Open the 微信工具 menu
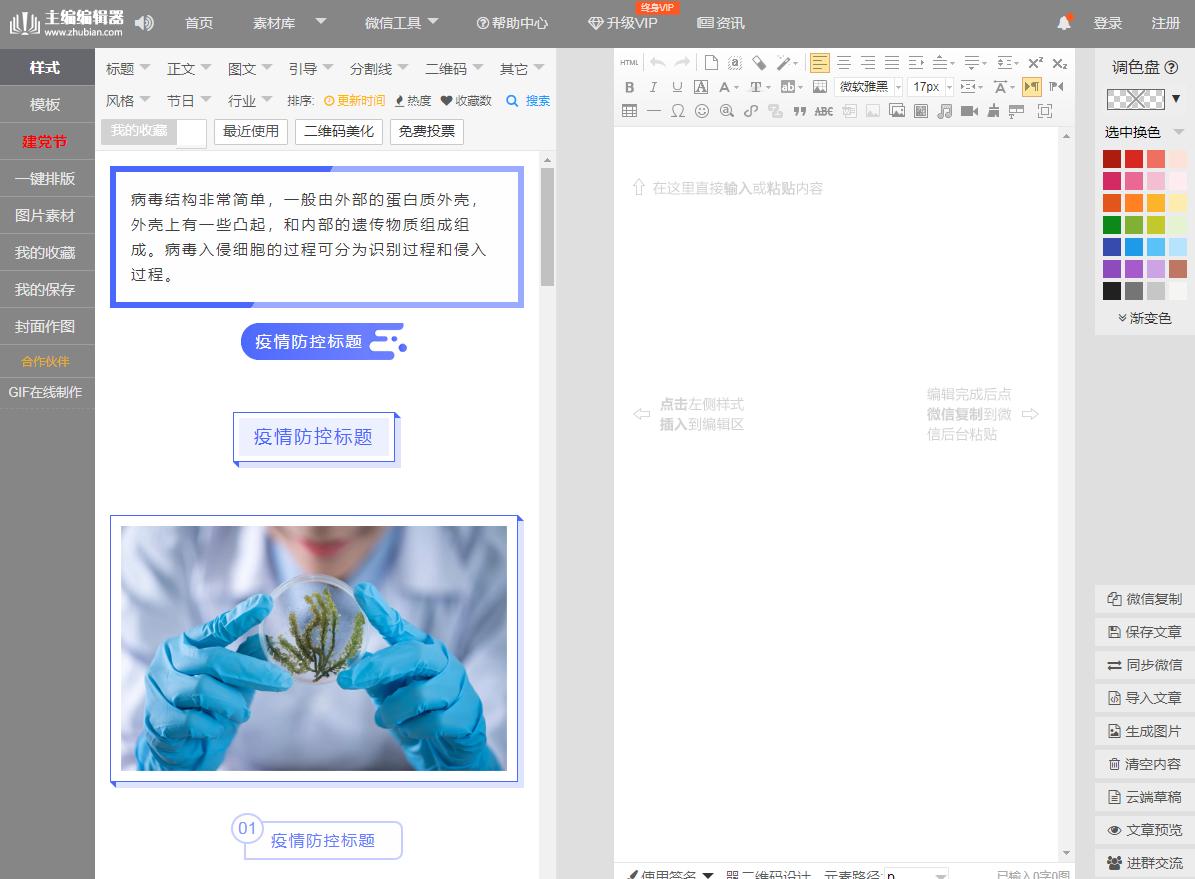Image resolution: width=1195 pixels, height=879 pixels. point(395,23)
